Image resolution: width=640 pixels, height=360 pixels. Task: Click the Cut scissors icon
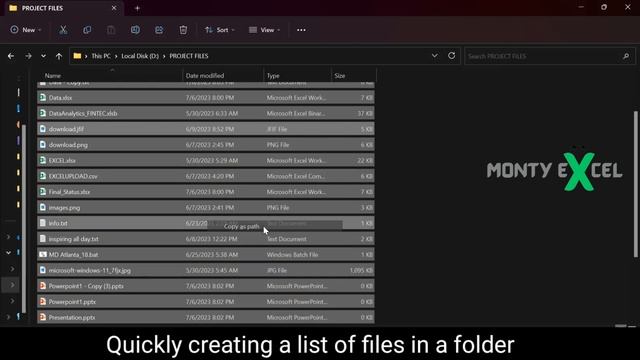(63, 30)
